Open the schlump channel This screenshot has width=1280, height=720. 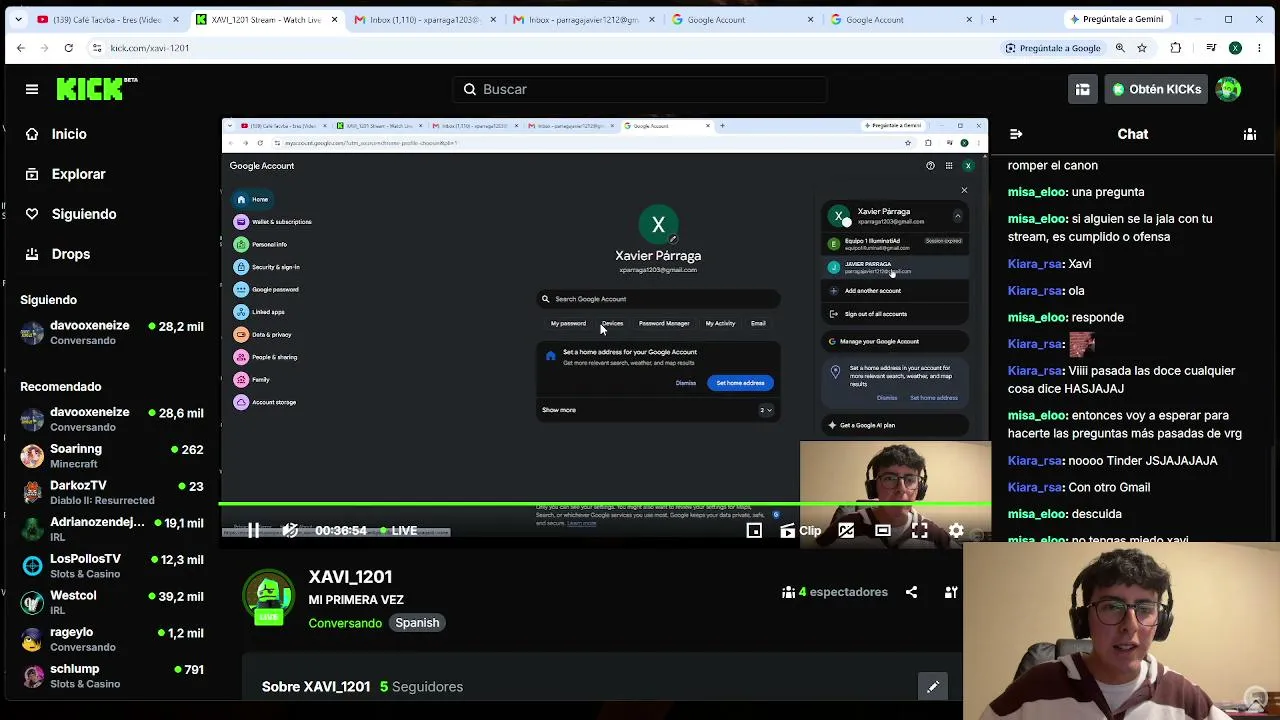click(112, 676)
